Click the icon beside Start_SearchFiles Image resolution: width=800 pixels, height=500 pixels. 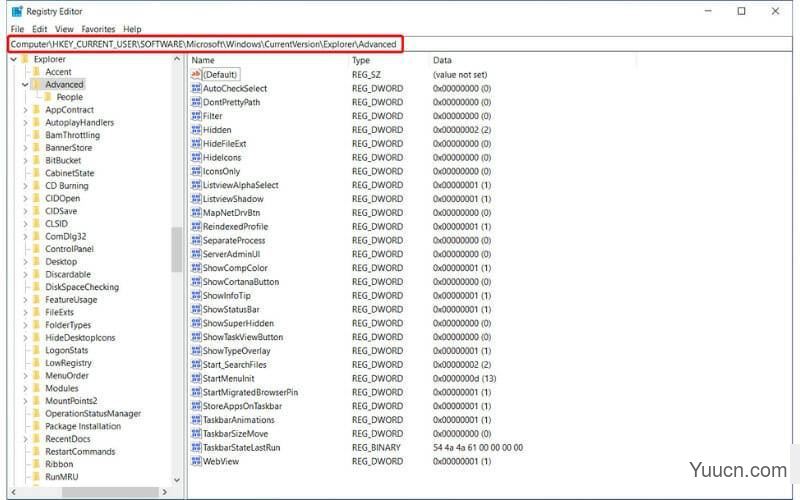click(x=196, y=364)
